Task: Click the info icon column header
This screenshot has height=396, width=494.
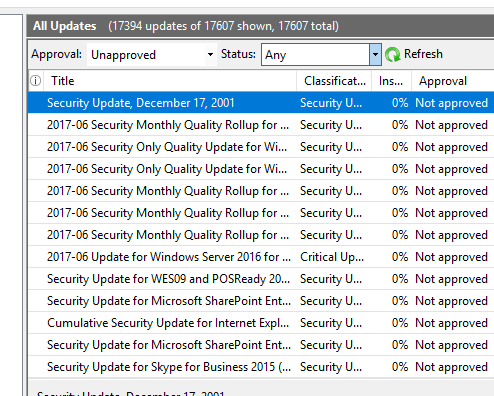Action: [36, 81]
